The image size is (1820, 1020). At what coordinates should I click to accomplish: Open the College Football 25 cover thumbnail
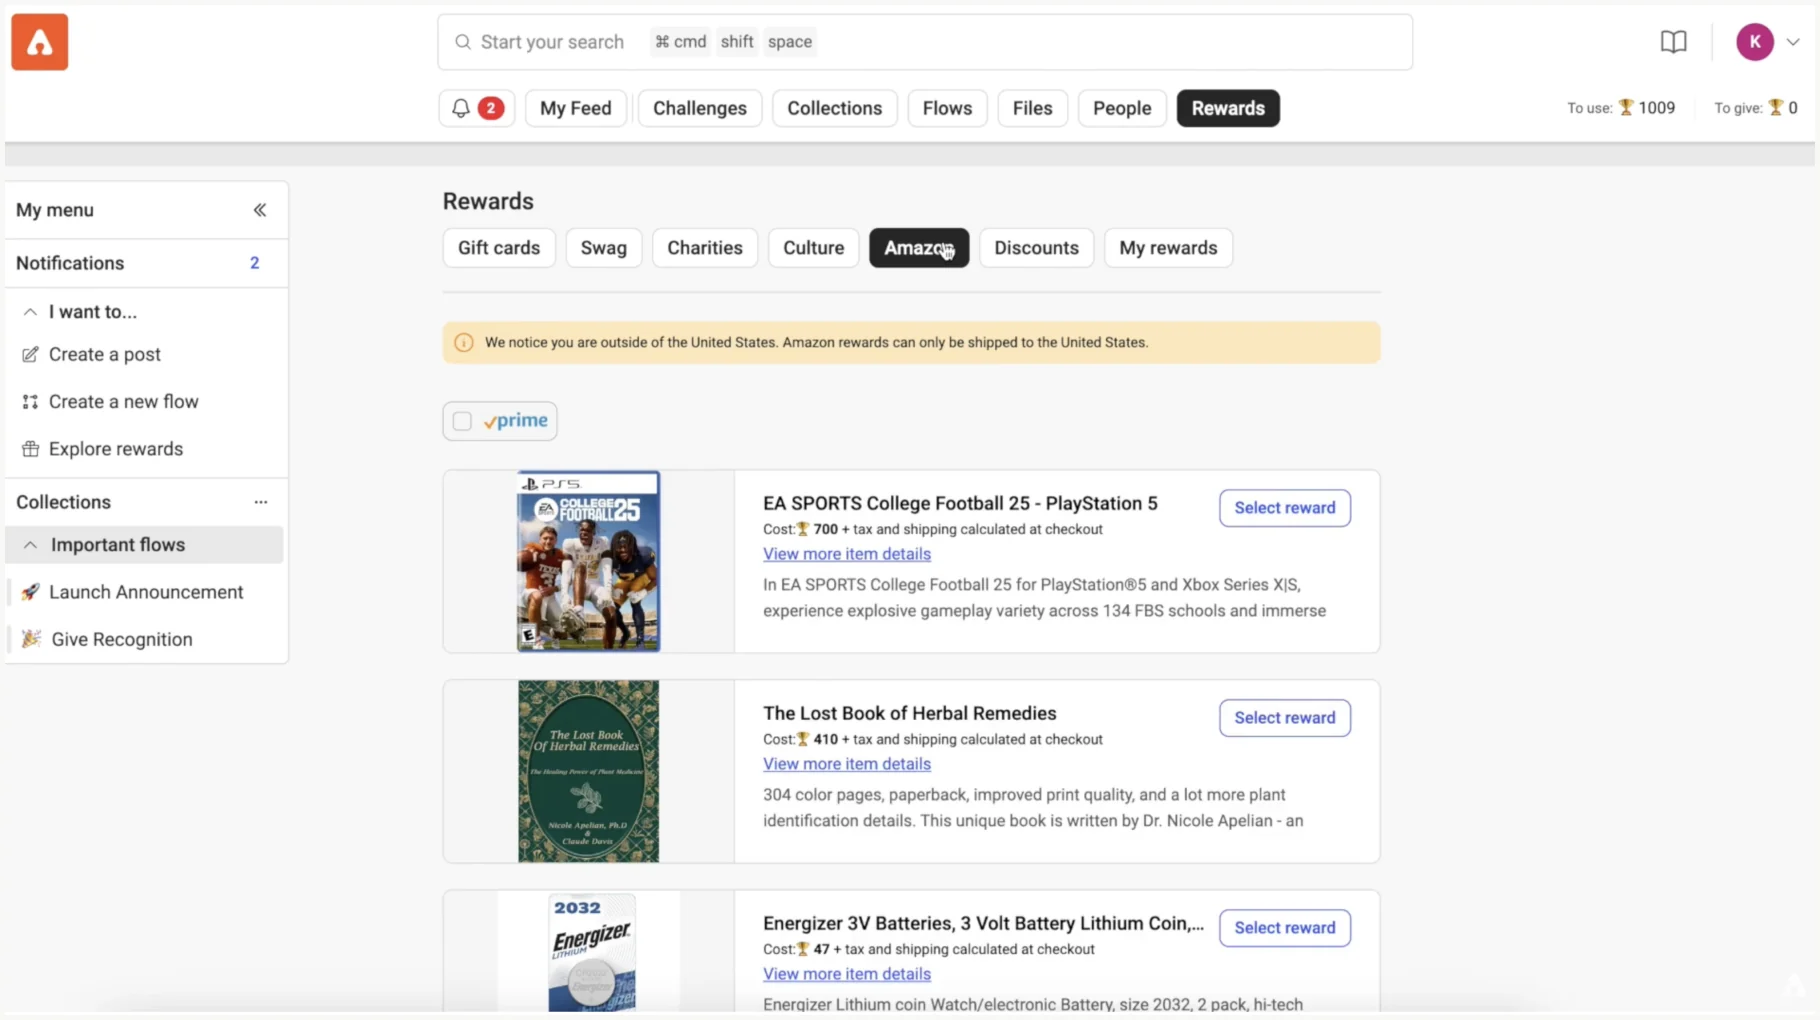589,561
